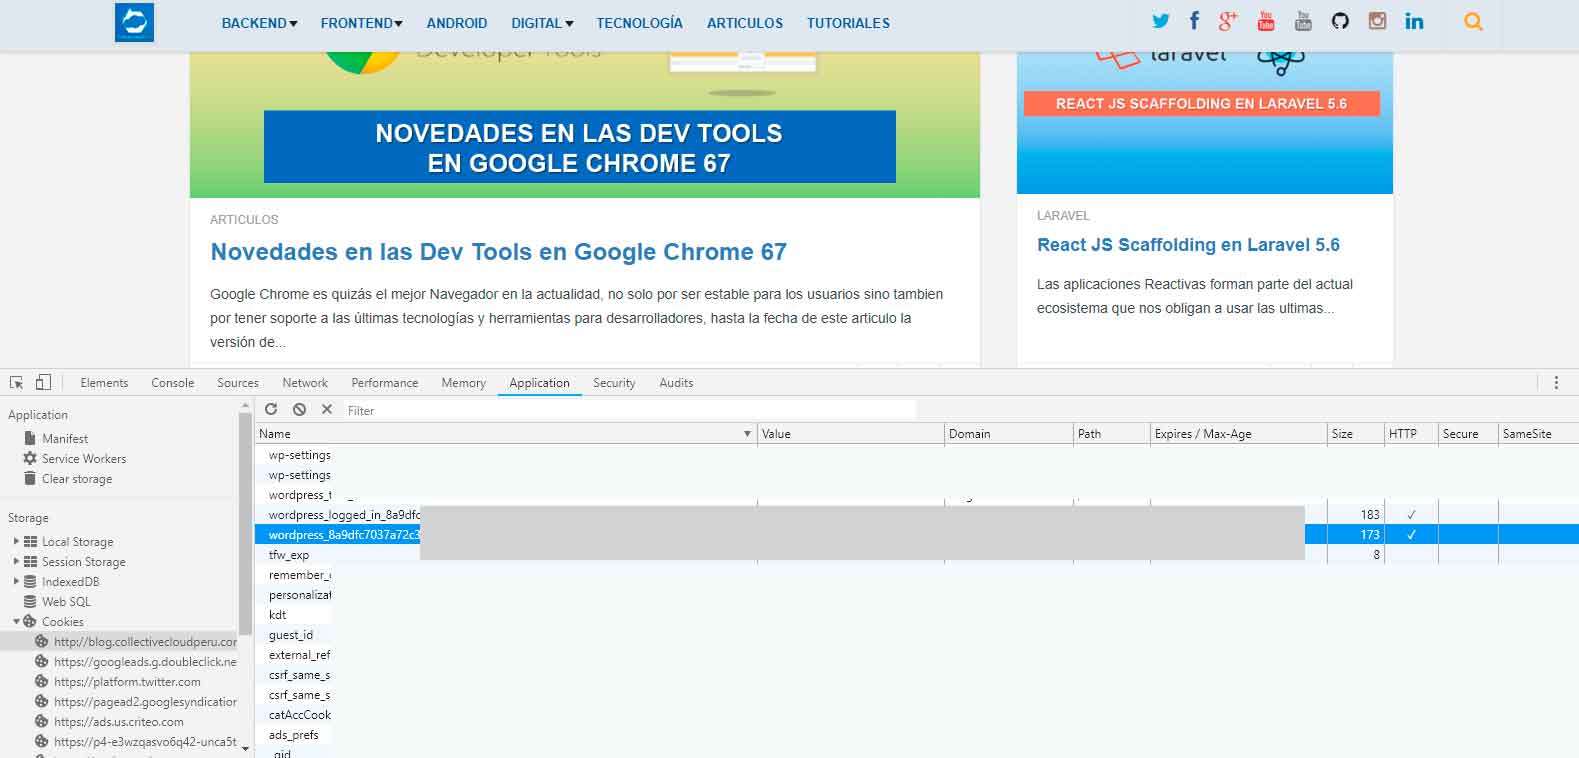This screenshot has width=1579, height=758.
Task: Click the Local Storage grid icon
Action: point(31,541)
